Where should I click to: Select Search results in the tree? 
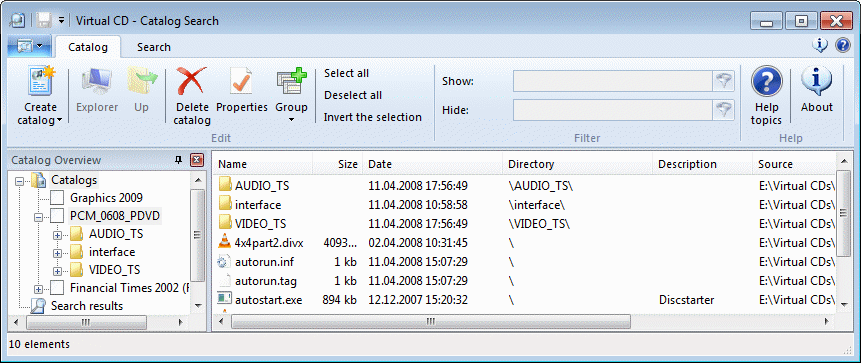[x=87, y=306]
